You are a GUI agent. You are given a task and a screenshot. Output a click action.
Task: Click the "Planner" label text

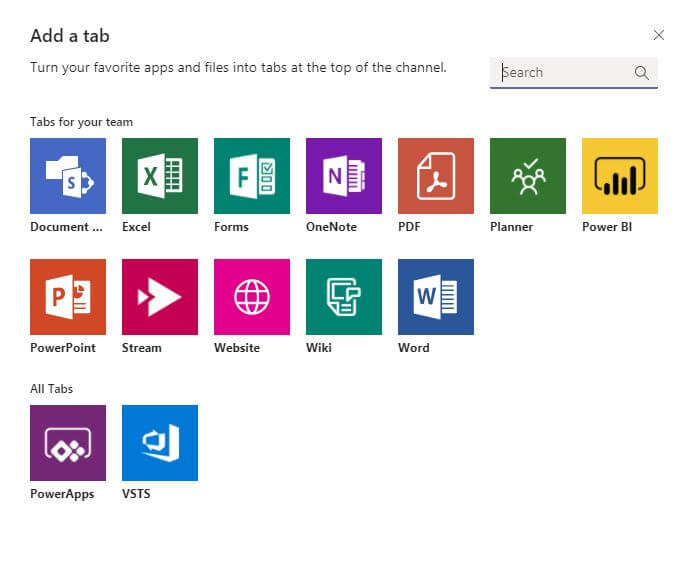[x=511, y=227]
